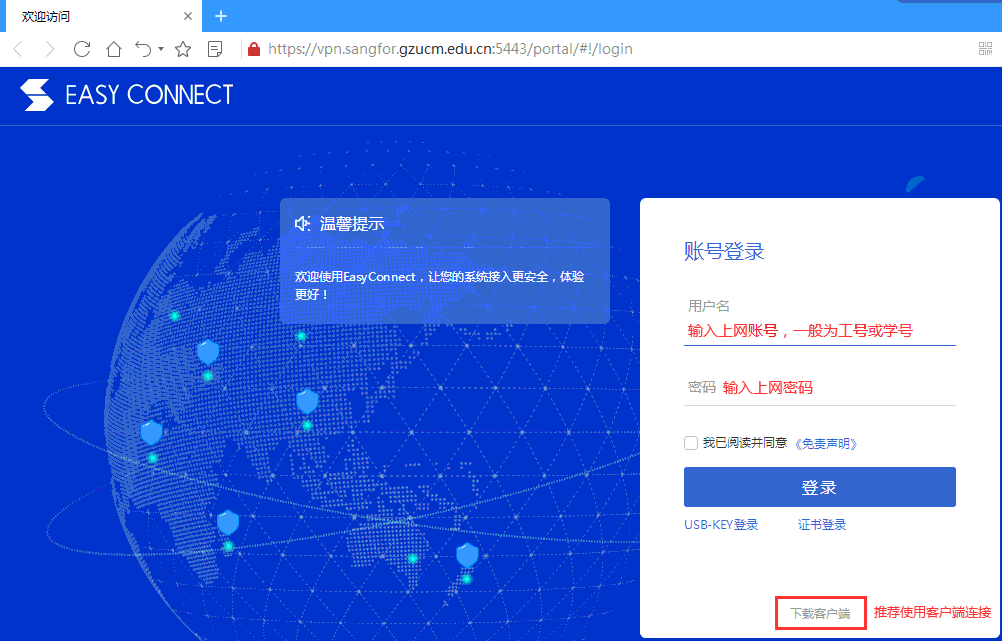This screenshot has width=1002, height=641.
Task: Focus the 用户名 input field
Action: (x=819, y=331)
